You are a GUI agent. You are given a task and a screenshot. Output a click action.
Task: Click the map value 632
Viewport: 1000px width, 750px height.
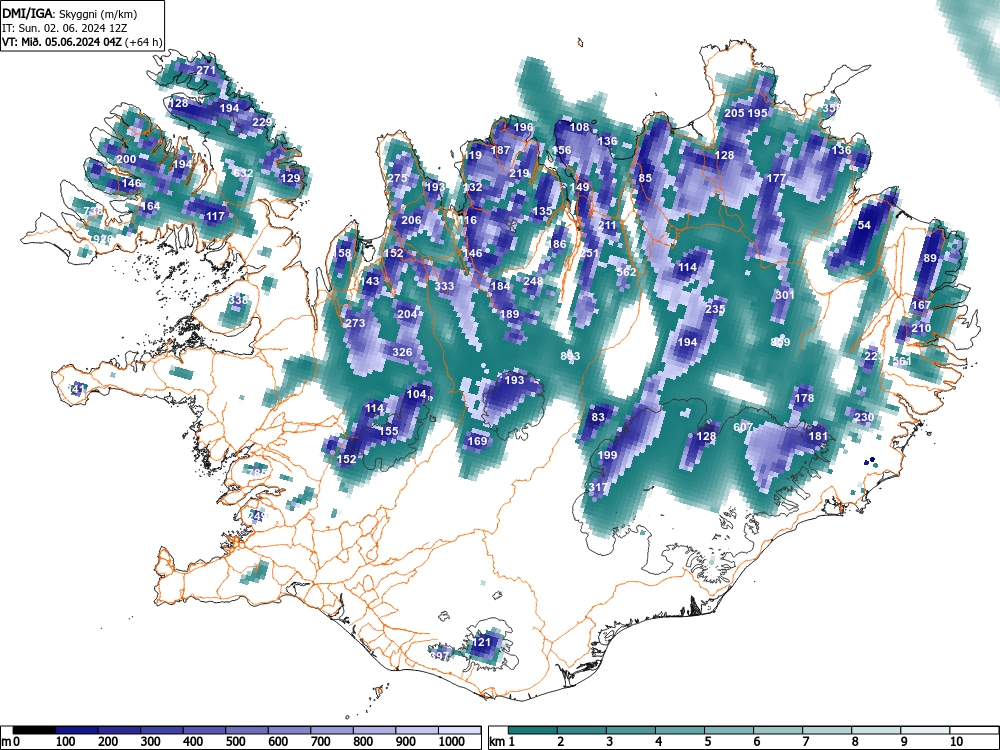point(243,173)
